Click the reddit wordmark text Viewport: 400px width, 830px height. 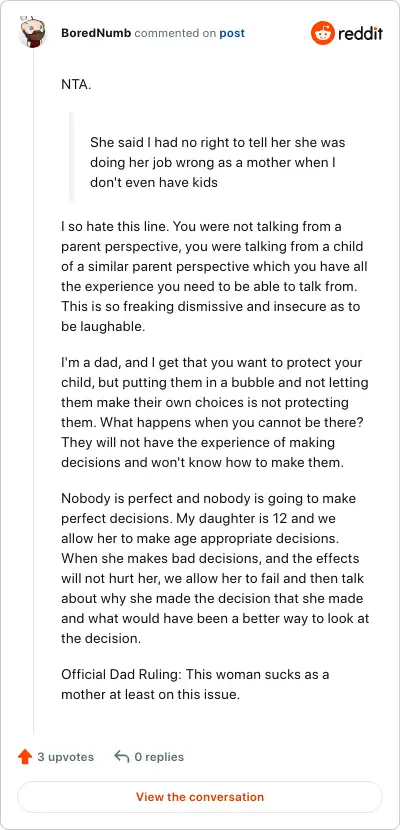(x=360, y=33)
